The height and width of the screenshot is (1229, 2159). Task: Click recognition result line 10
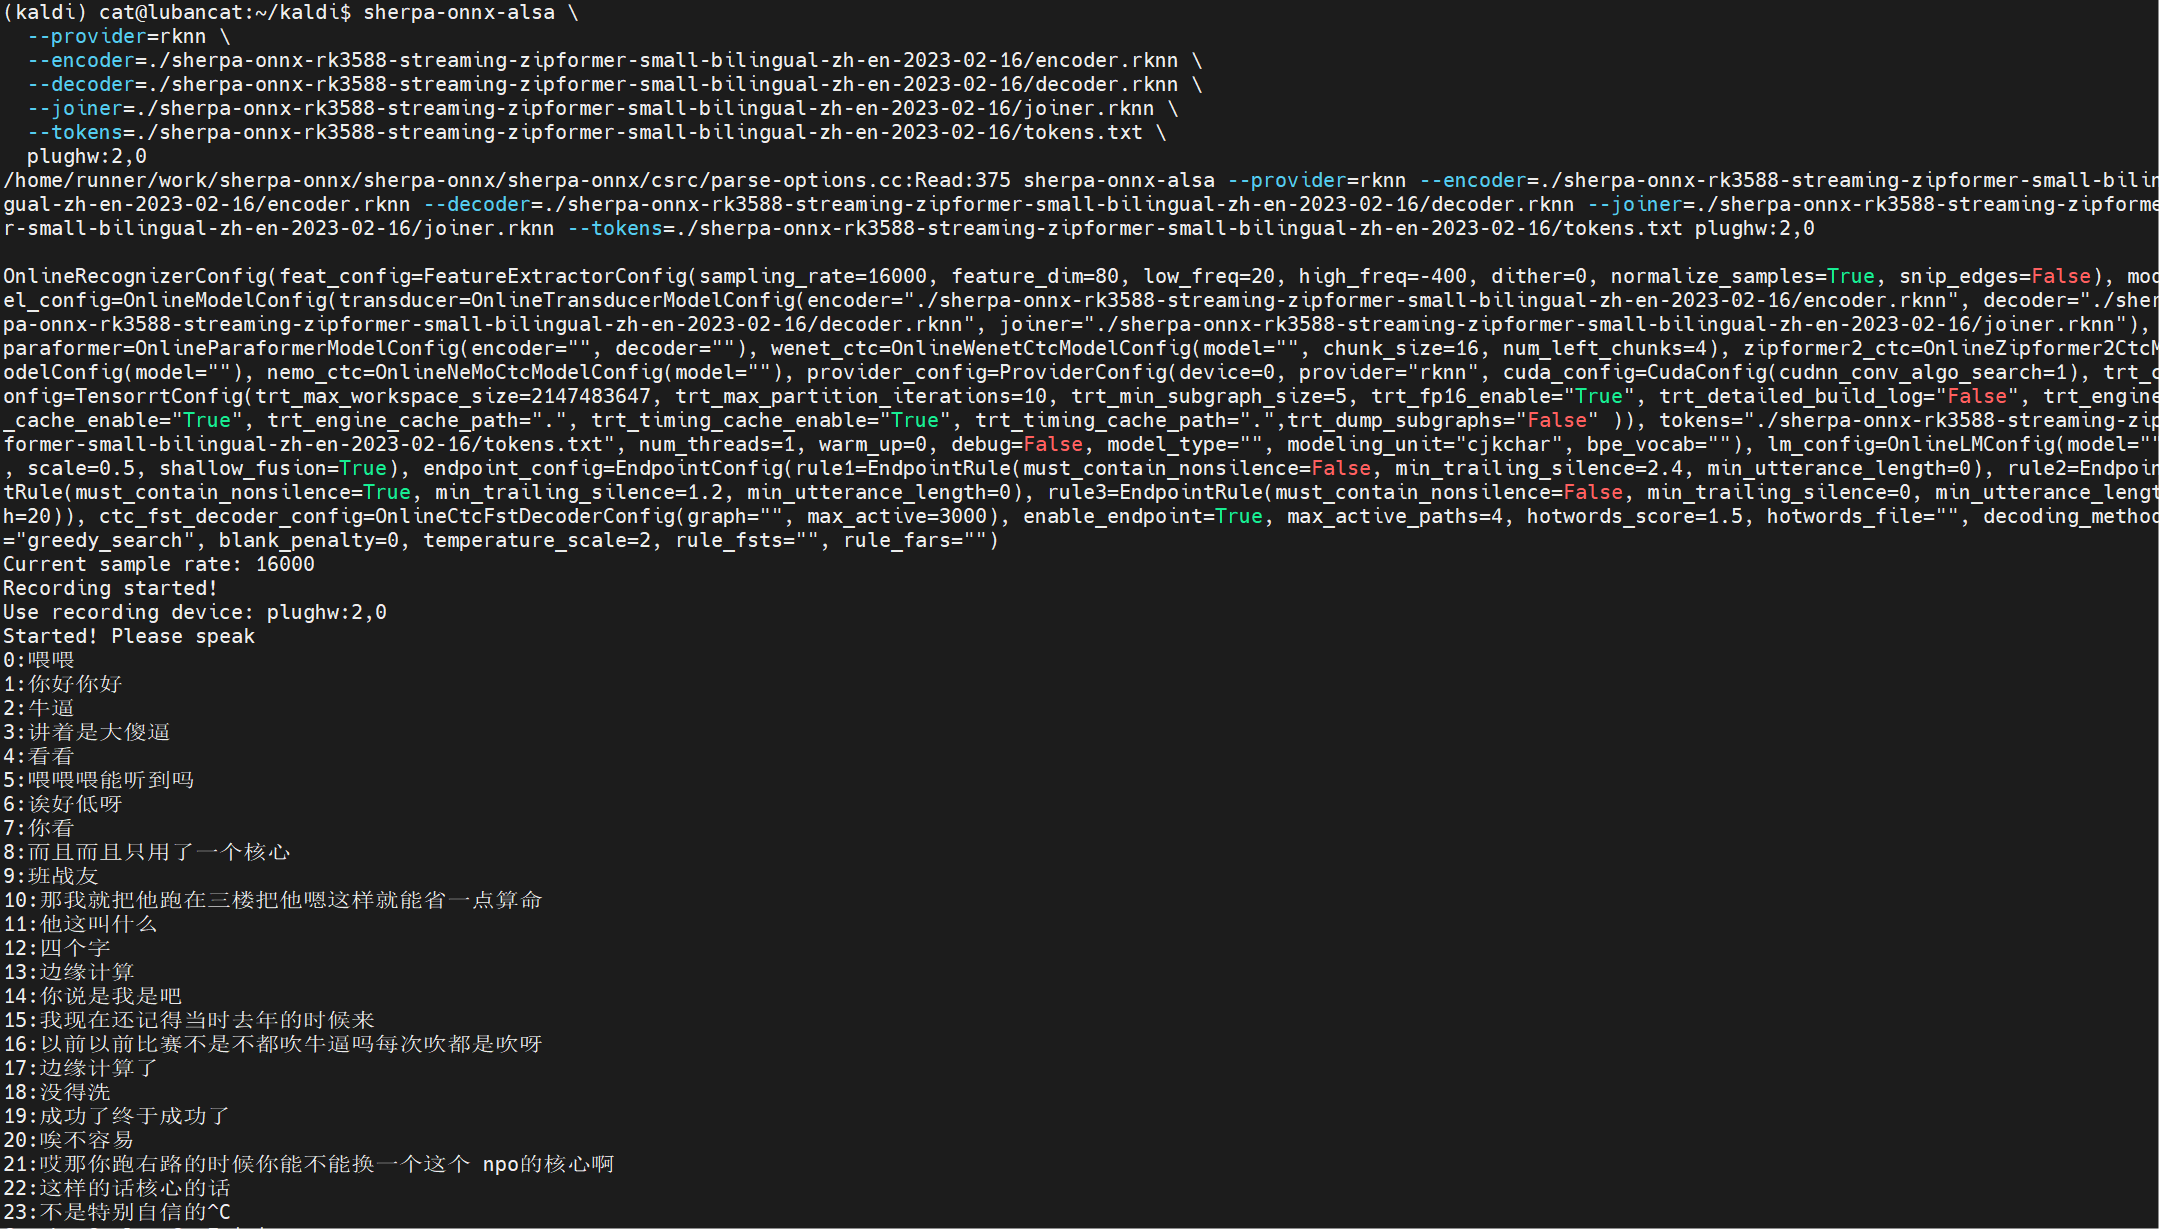coord(272,900)
